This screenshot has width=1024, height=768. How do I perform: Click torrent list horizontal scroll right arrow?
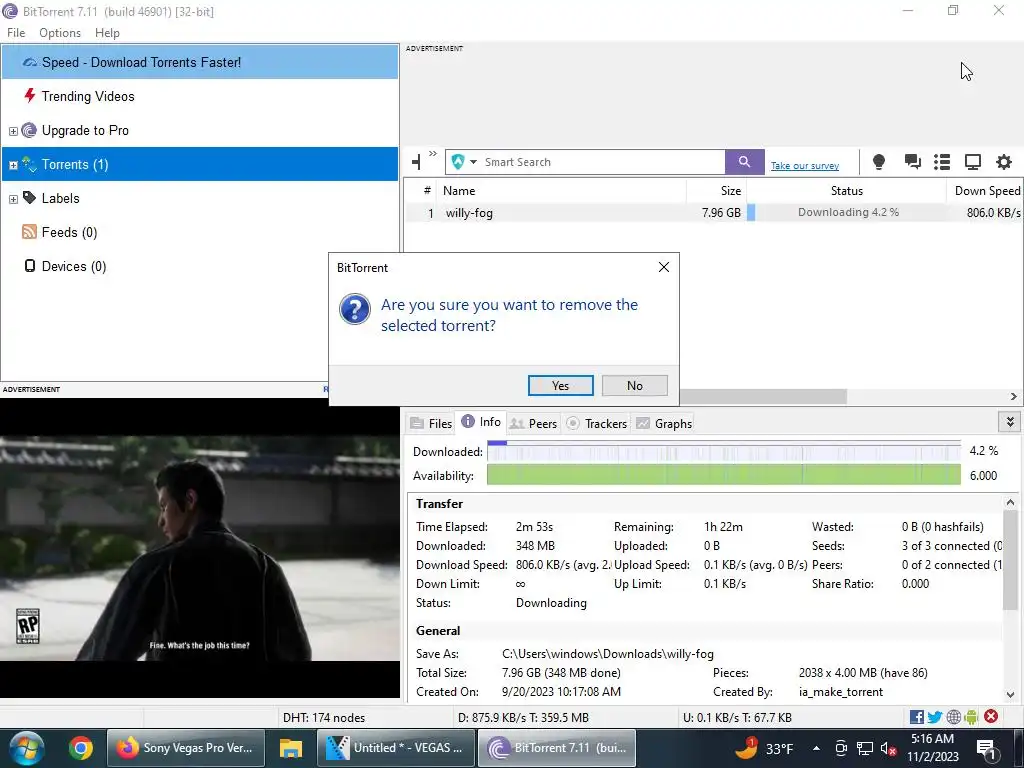point(1014,396)
